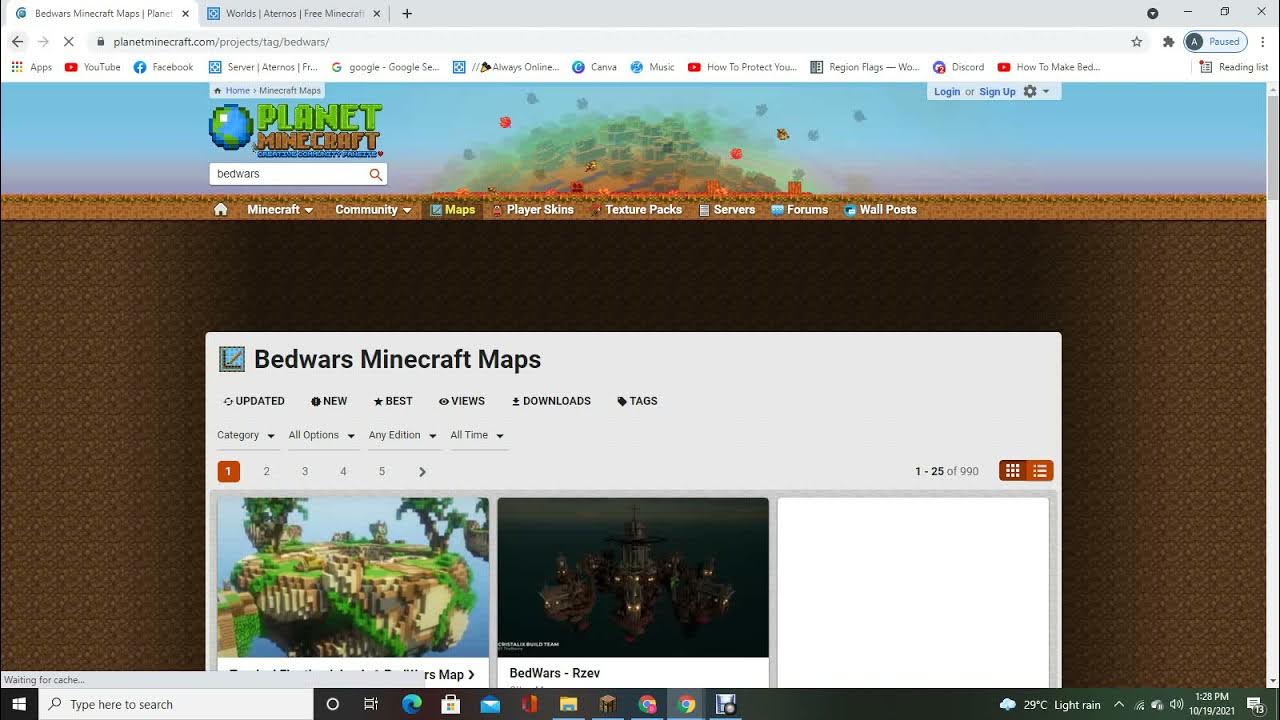
Task: Switch to list view layout
Action: click(1040, 471)
